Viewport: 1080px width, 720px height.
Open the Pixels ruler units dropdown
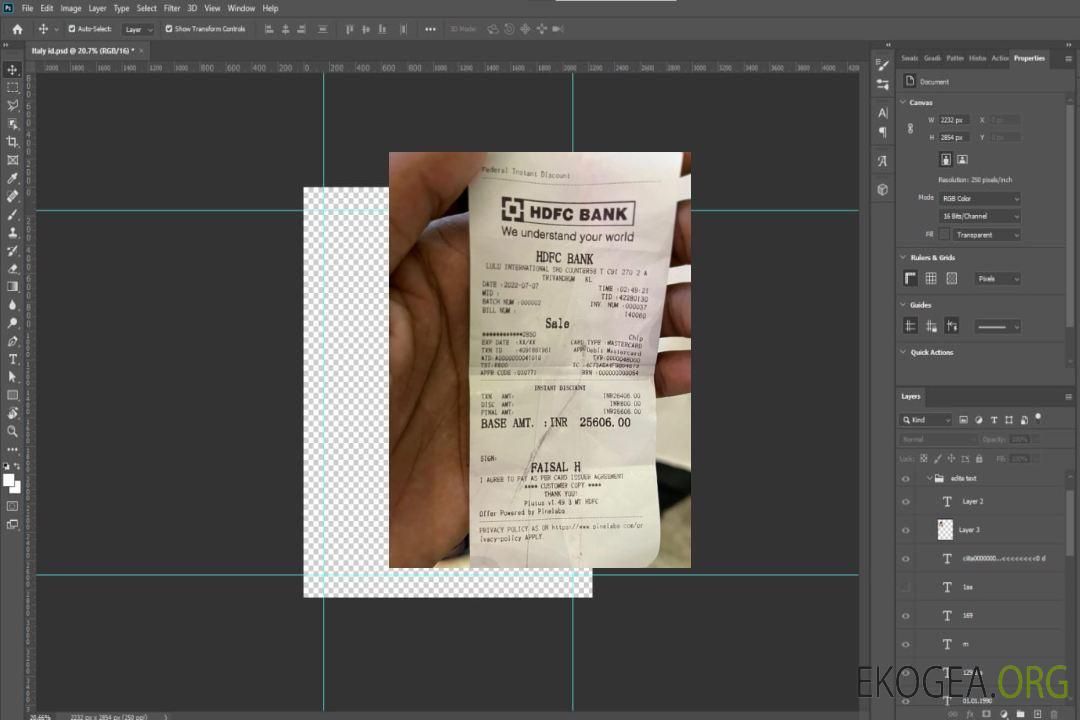998,279
